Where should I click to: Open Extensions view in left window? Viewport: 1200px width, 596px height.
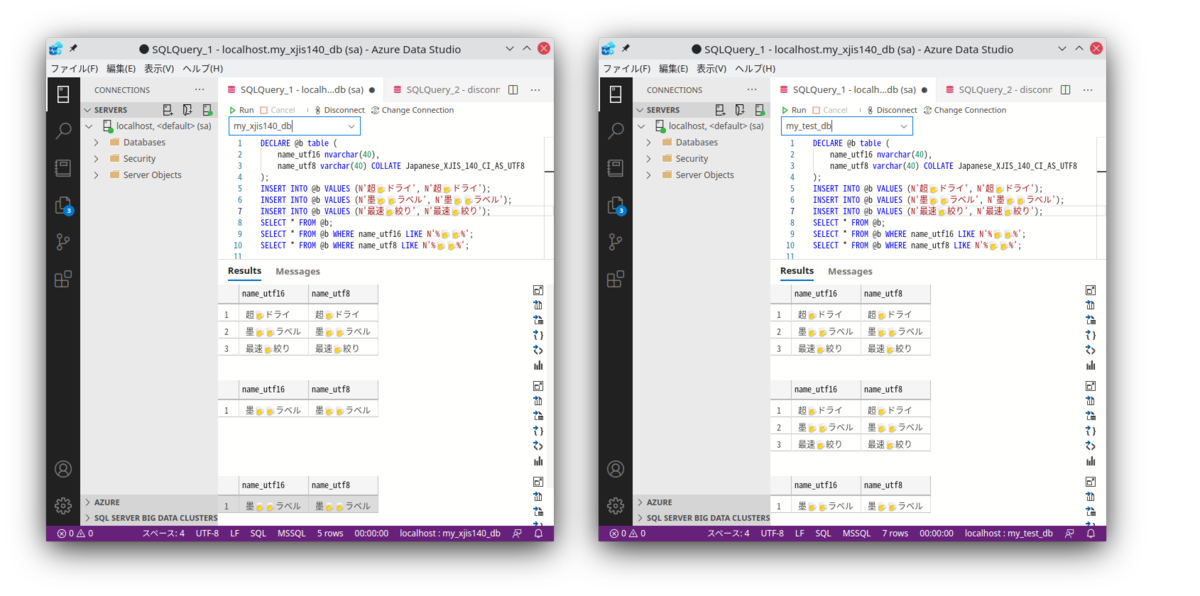[x=63, y=279]
